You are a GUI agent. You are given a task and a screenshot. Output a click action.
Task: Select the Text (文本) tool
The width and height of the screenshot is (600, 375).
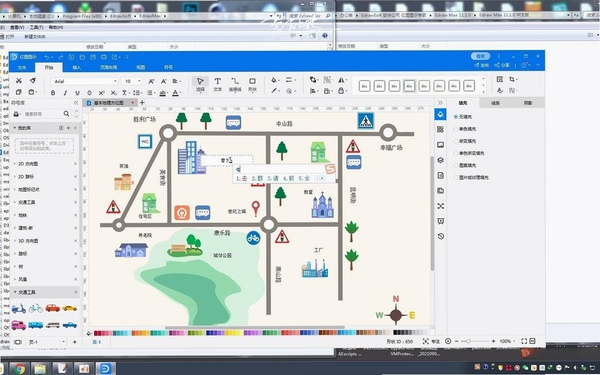(217, 84)
